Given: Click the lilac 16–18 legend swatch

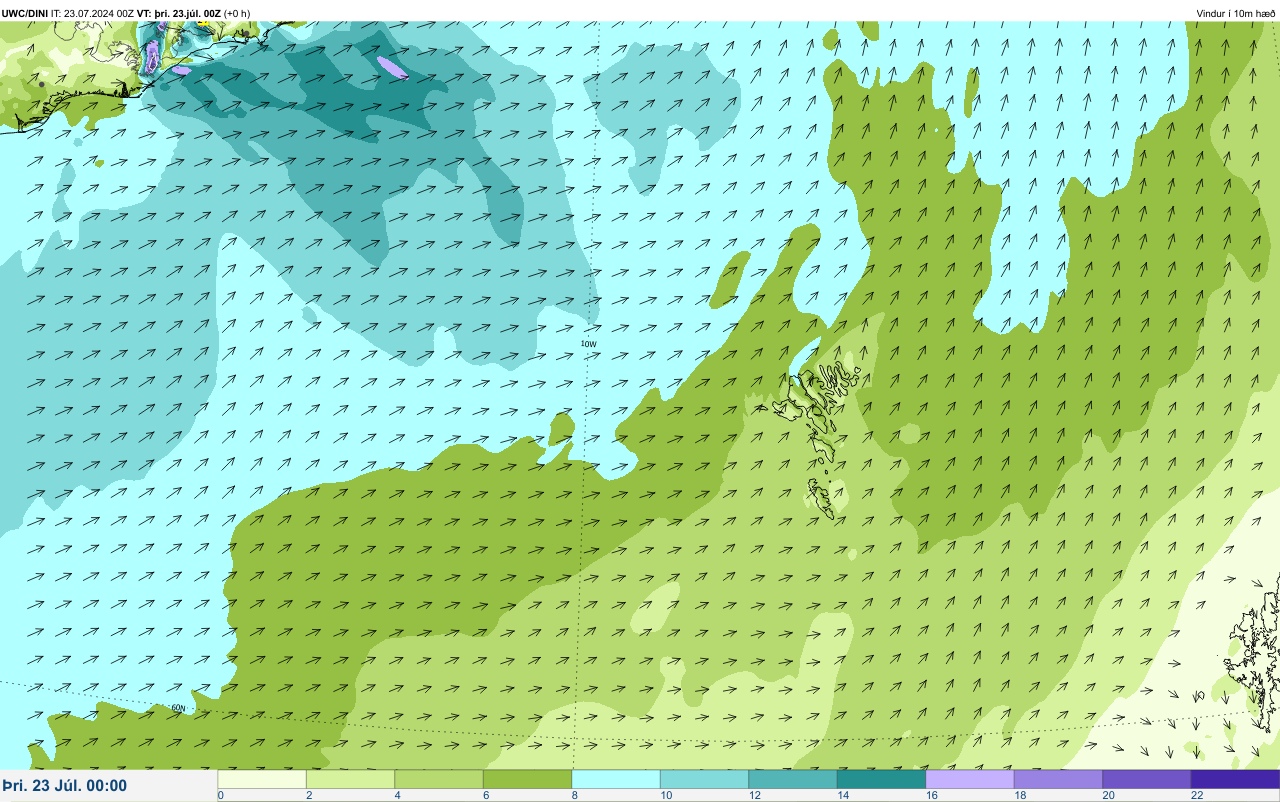Looking at the screenshot, I should tap(970, 779).
